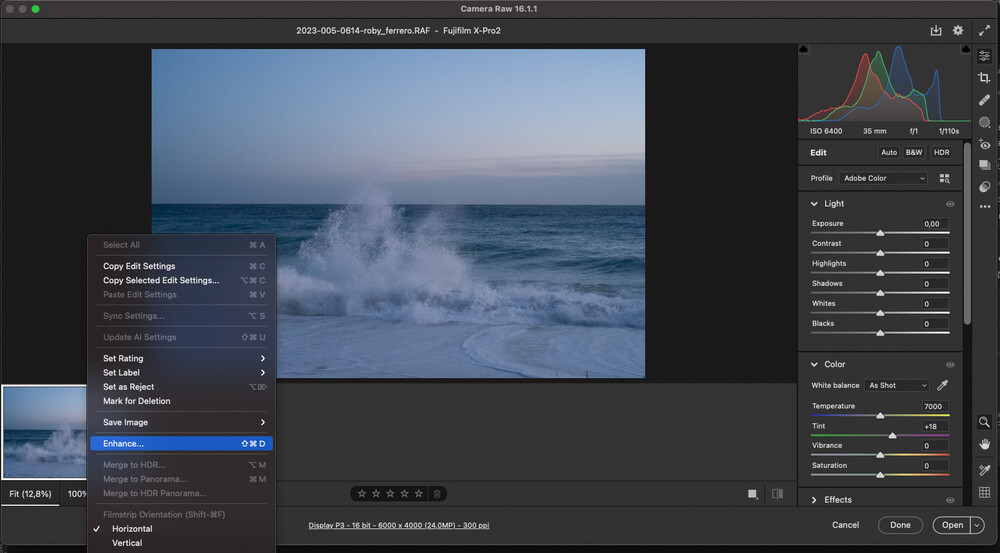Toggle visibility of Color panel edits
Screen dimensions: 1000x553
tap(950, 365)
